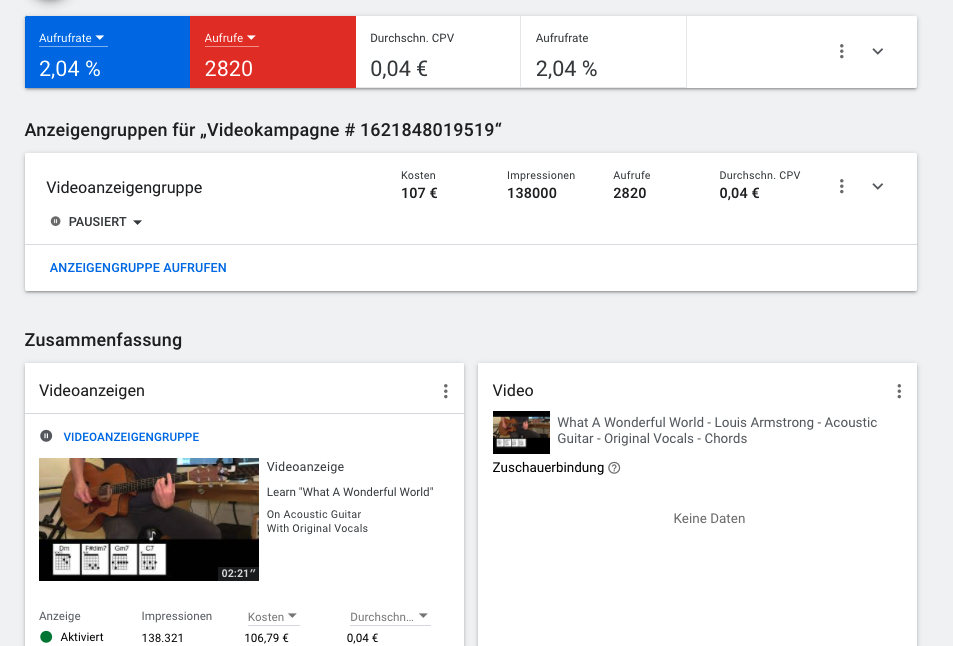Click the guitar video ad preview thumbnail
Viewport: 953px width, 646px height.
pyautogui.click(x=149, y=519)
